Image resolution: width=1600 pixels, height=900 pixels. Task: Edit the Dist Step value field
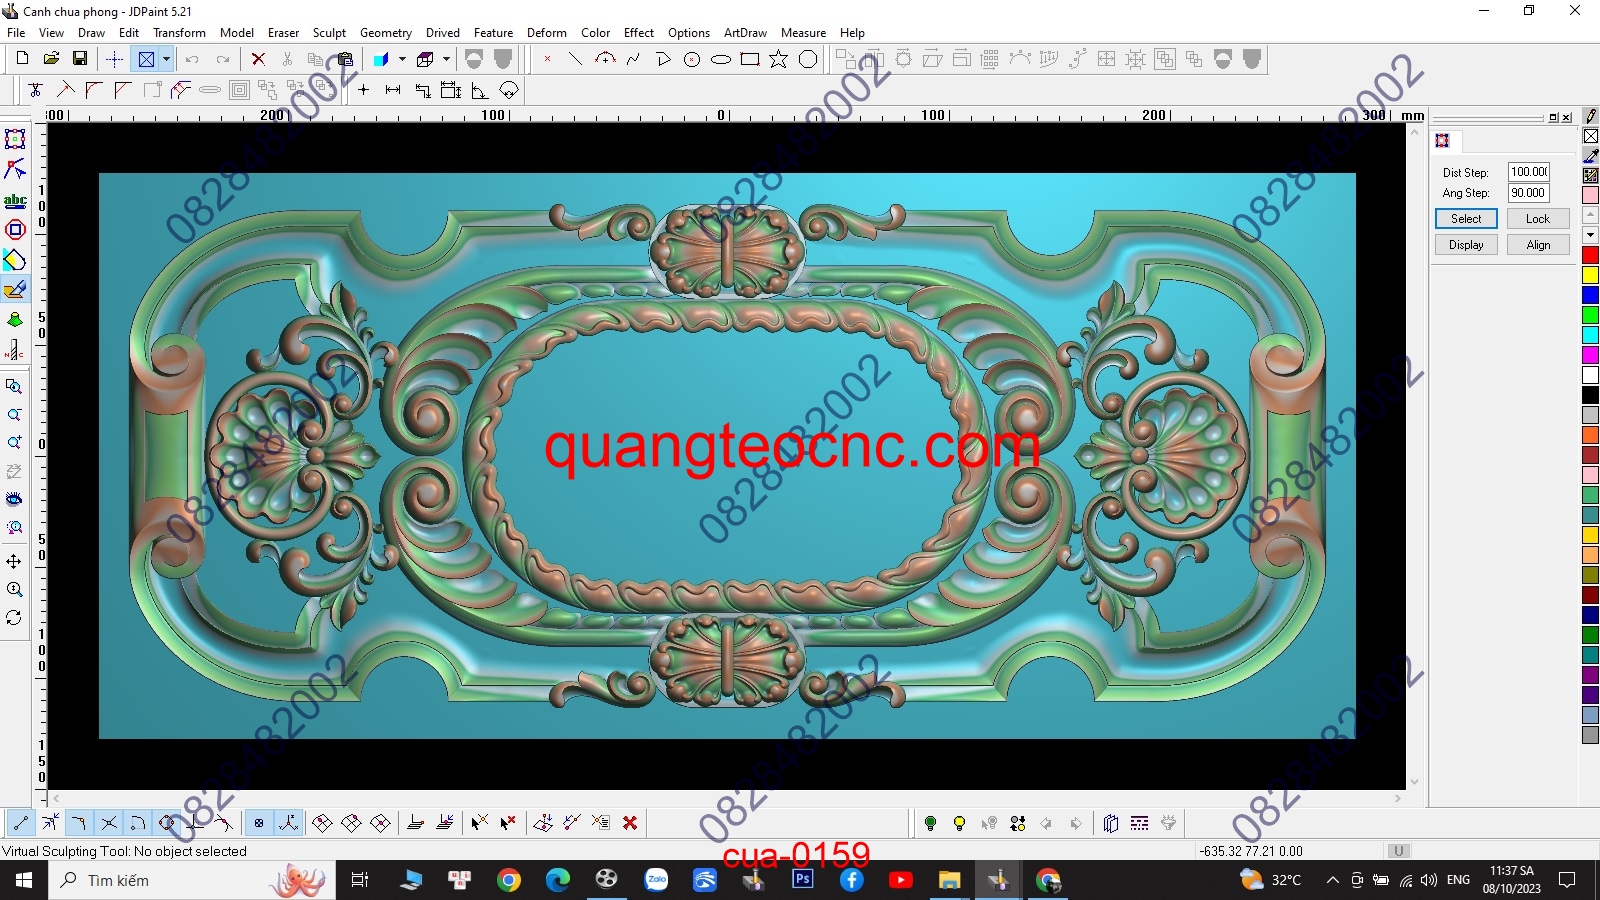click(1527, 172)
